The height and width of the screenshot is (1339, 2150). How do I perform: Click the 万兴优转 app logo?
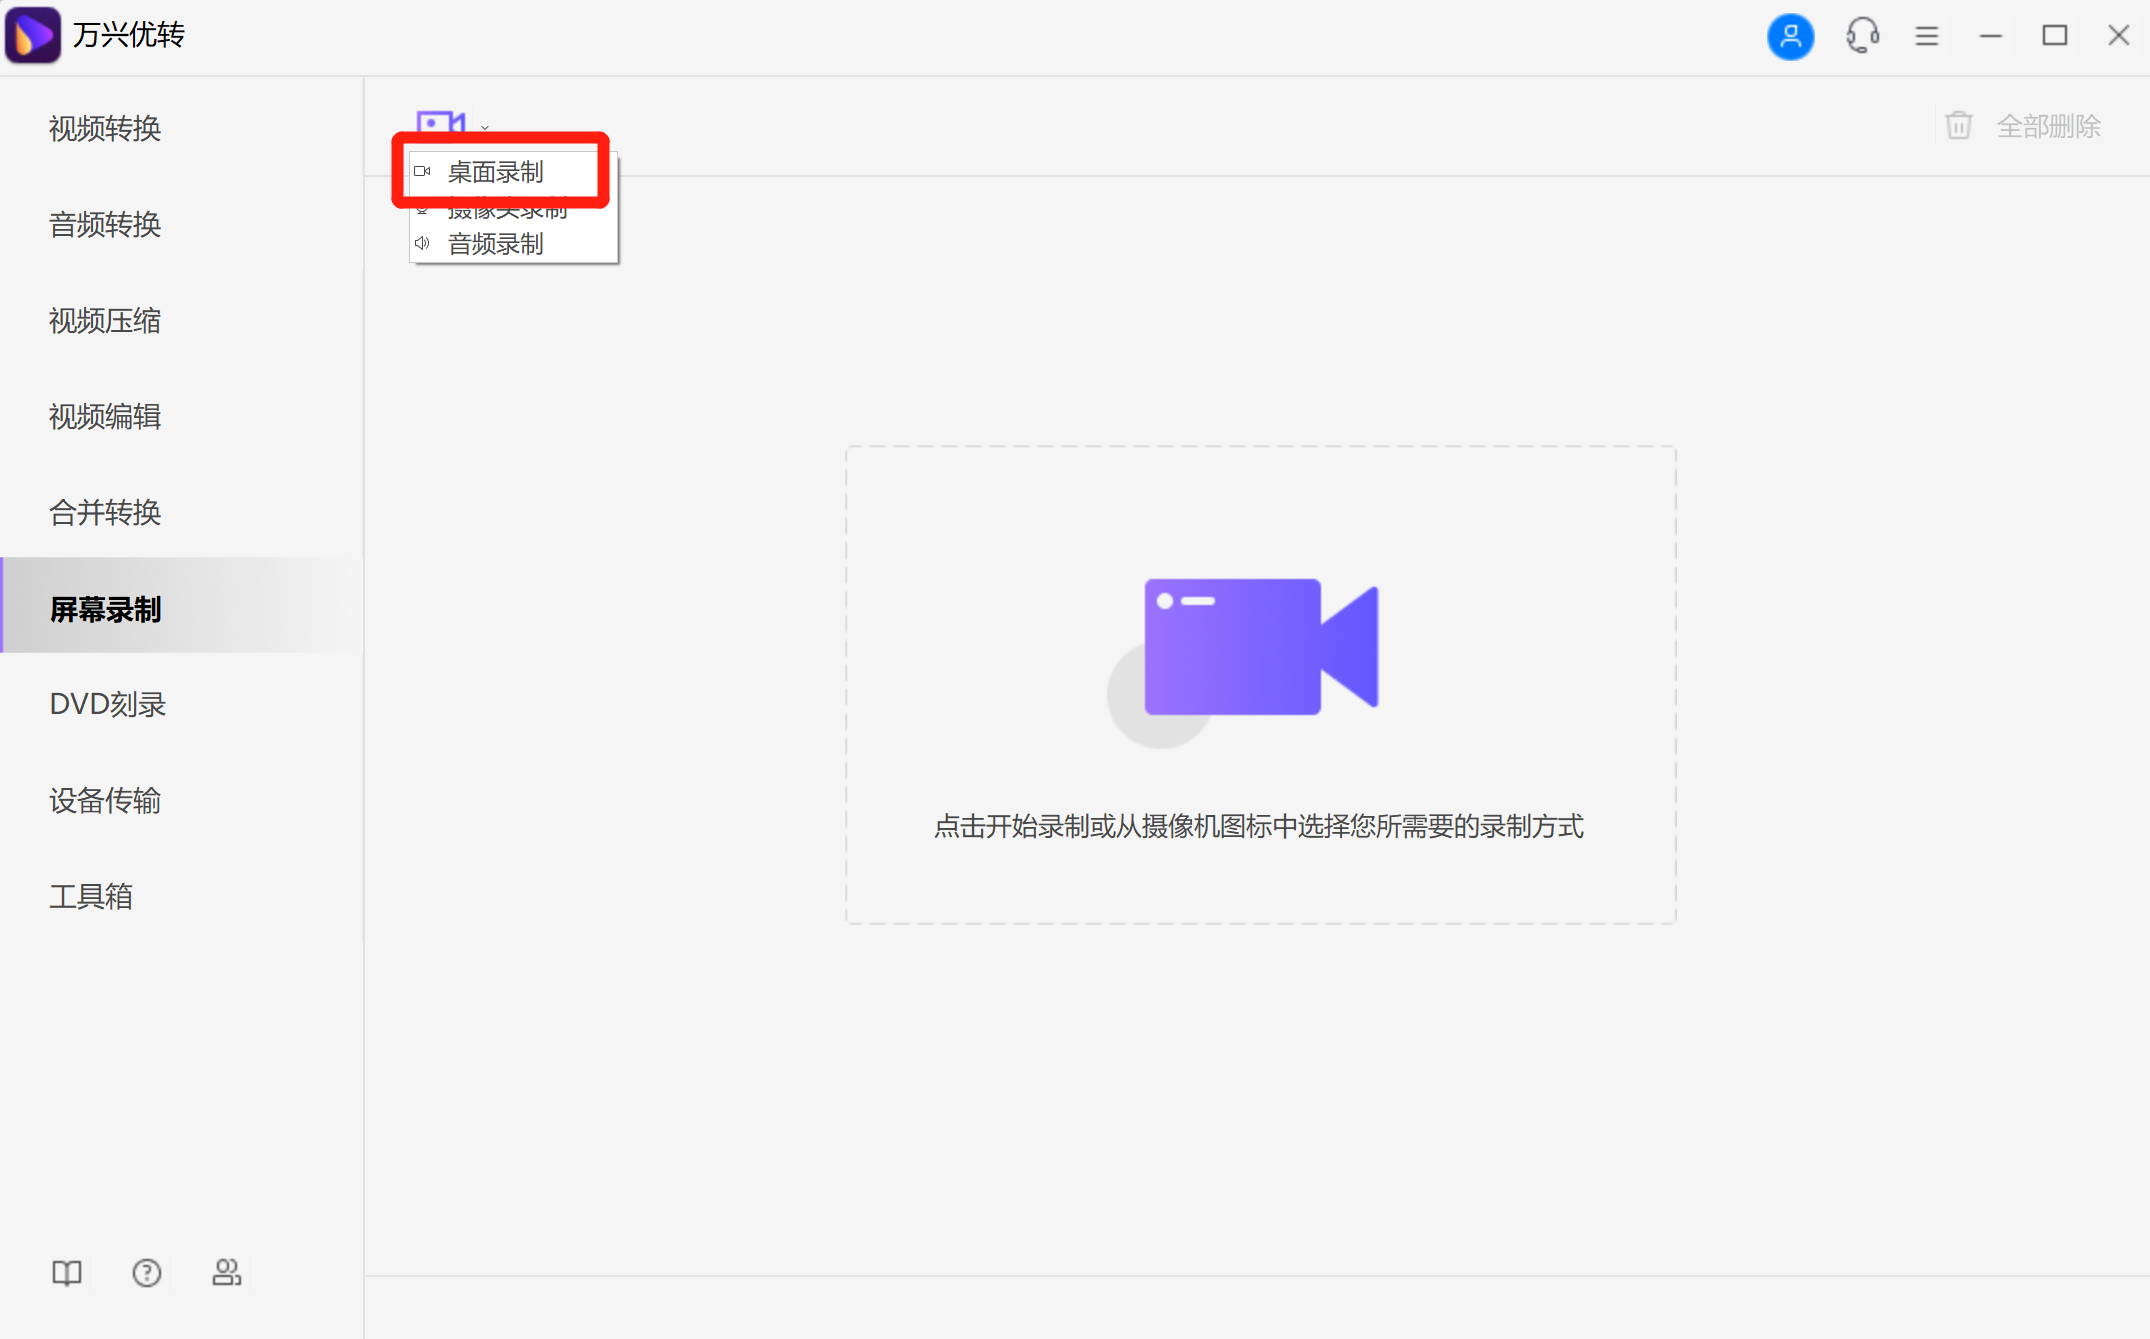point(33,35)
